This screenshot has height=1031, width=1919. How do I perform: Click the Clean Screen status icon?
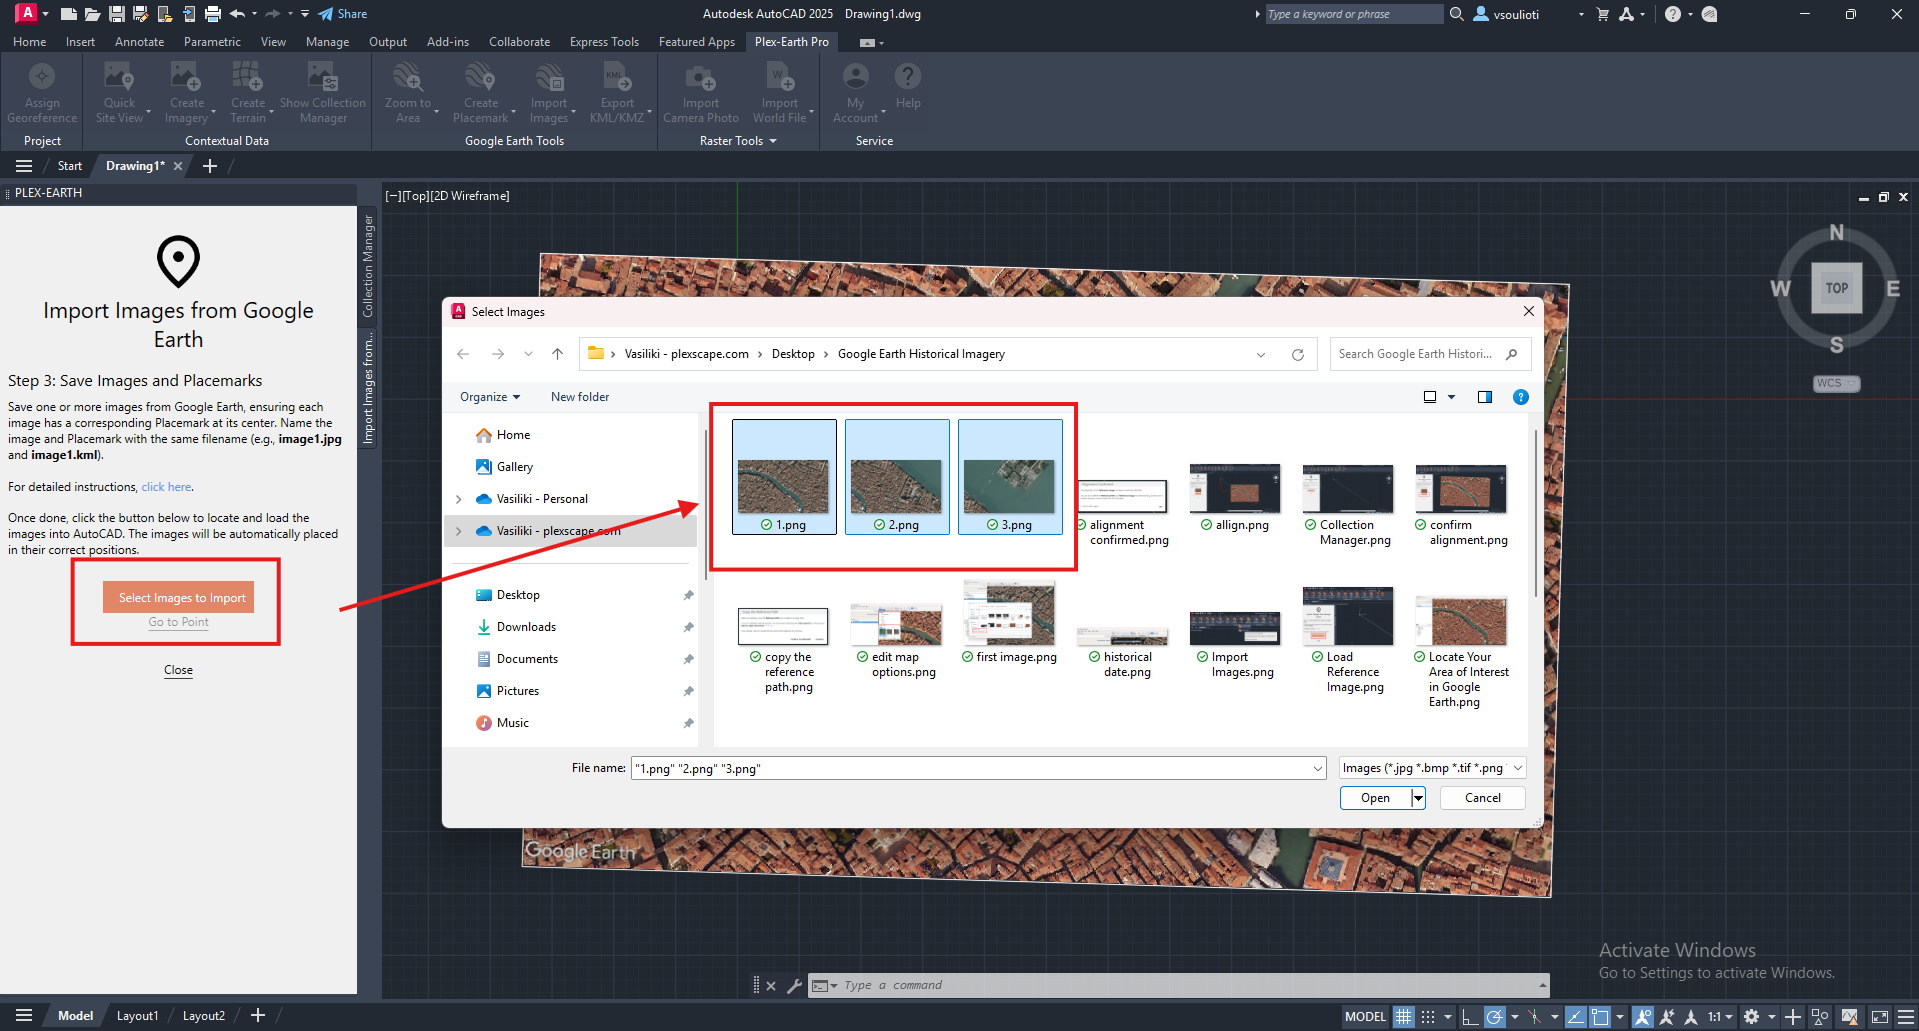pyautogui.click(x=1880, y=1017)
